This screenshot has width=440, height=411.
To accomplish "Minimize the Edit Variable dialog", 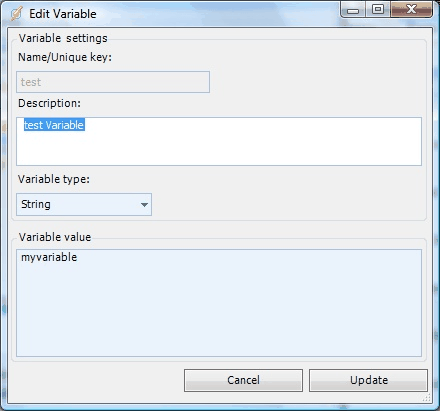I will [353, 10].
